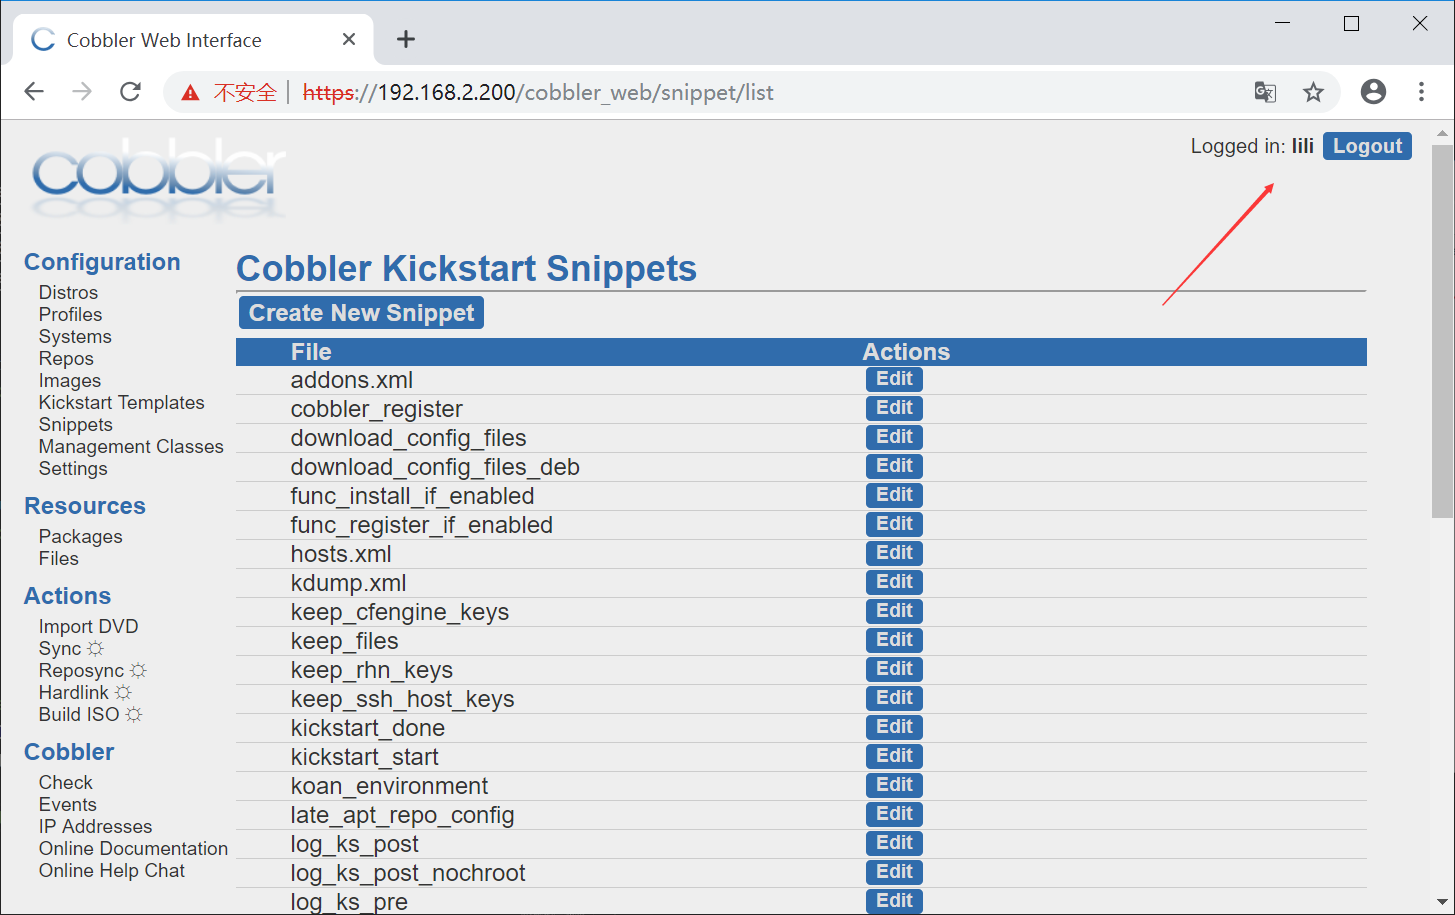The image size is (1455, 915).
Task: Click the not-secure warning triangle icon
Action: [190, 93]
